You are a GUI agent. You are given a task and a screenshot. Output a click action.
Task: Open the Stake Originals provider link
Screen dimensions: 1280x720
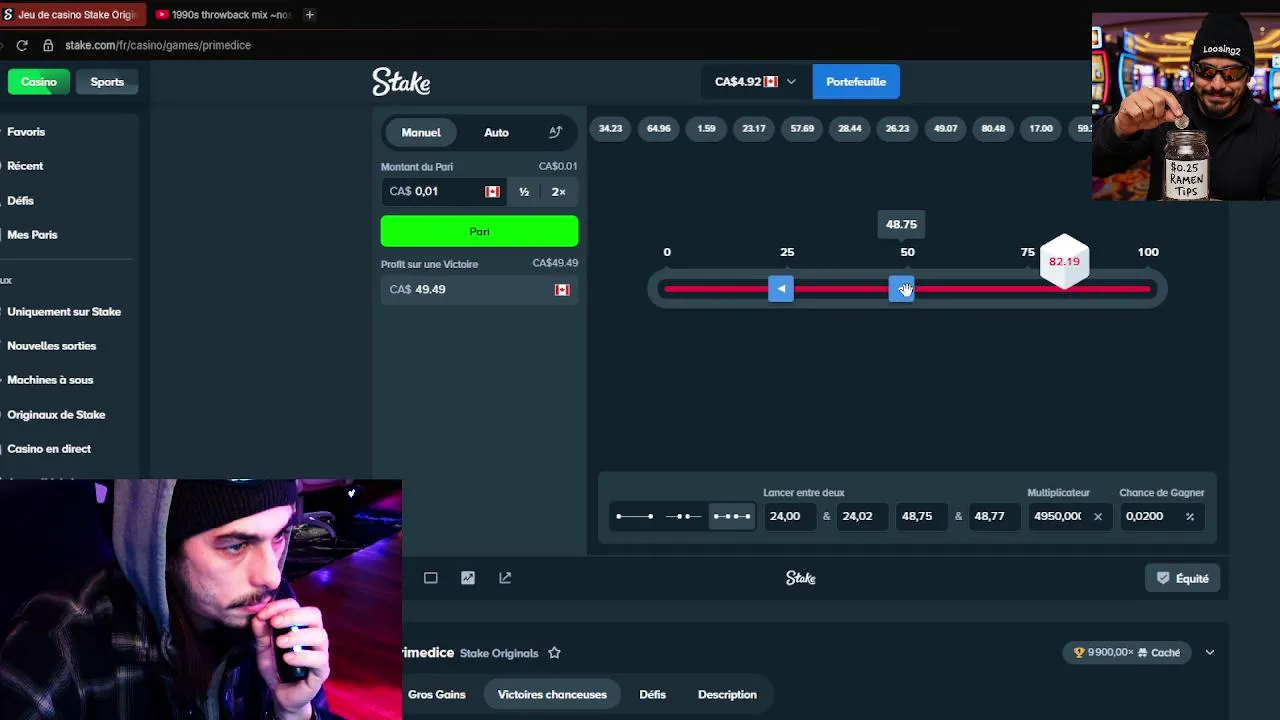click(x=499, y=653)
